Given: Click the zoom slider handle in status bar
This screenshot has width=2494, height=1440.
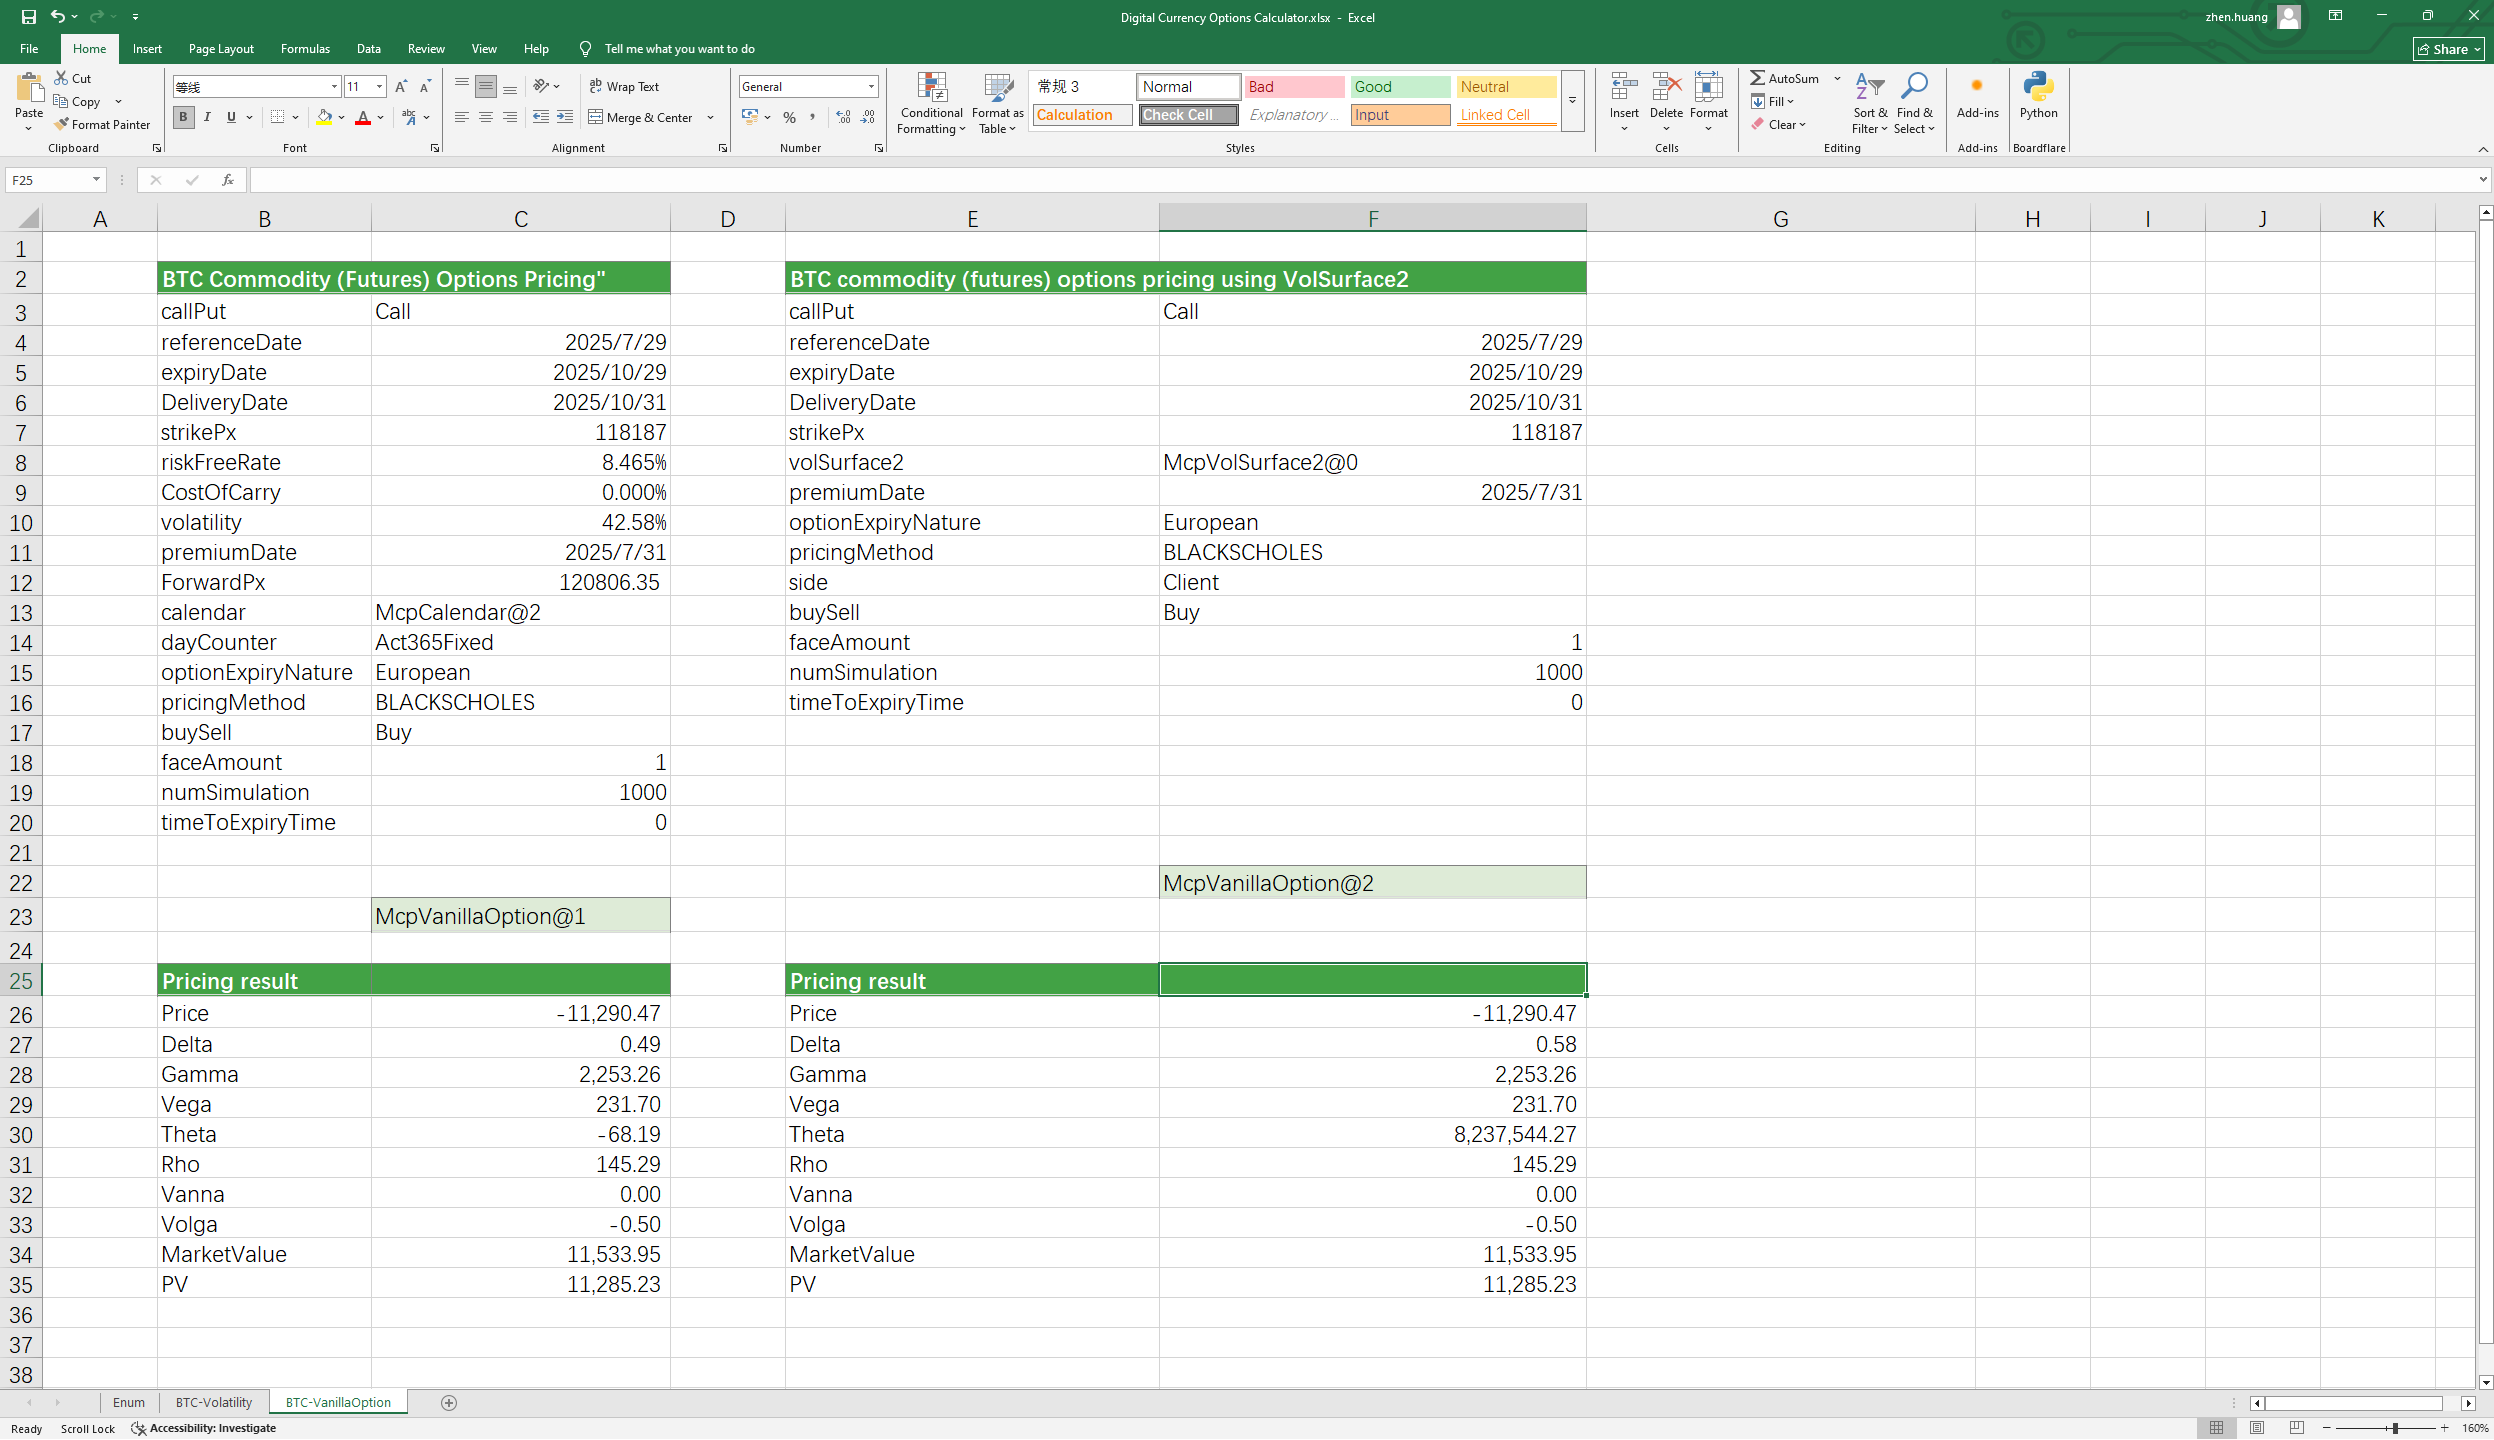Looking at the screenshot, I should pyautogui.click(x=2395, y=1428).
